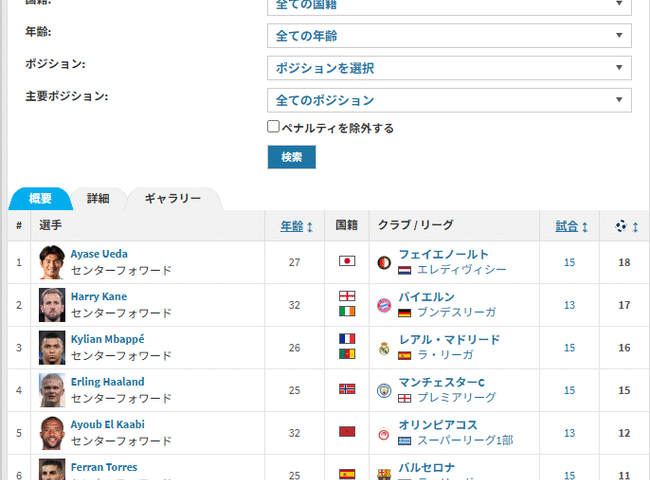
Task: Open Kylian Mbappé's player profile link
Action: (x=107, y=339)
